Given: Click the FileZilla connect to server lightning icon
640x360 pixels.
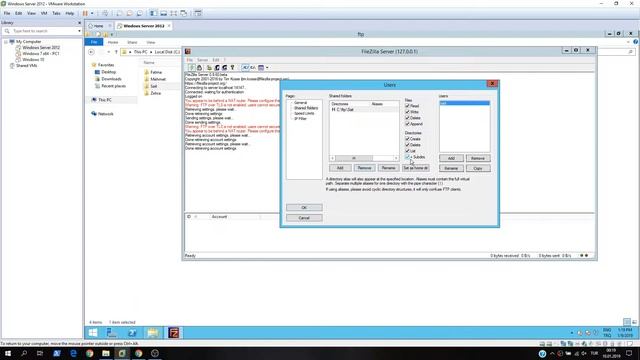Looking at the screenshot, I should pos(192,68).
